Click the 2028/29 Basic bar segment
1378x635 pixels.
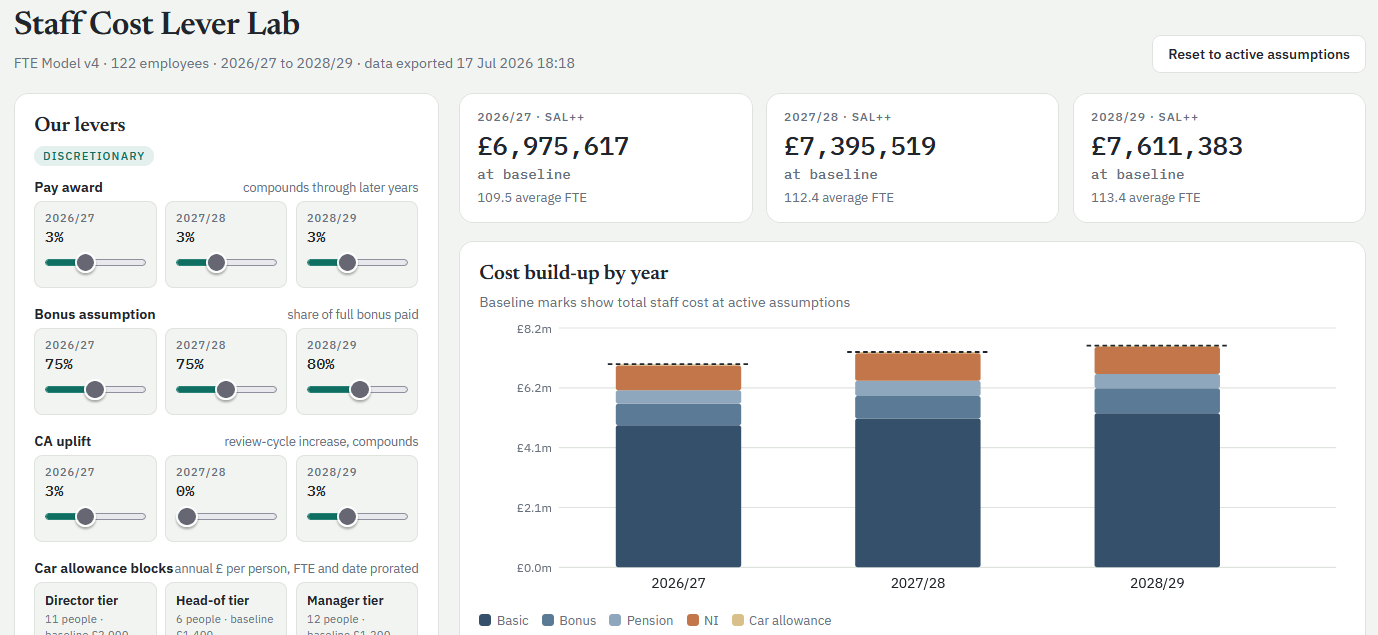pos(1157,491)
